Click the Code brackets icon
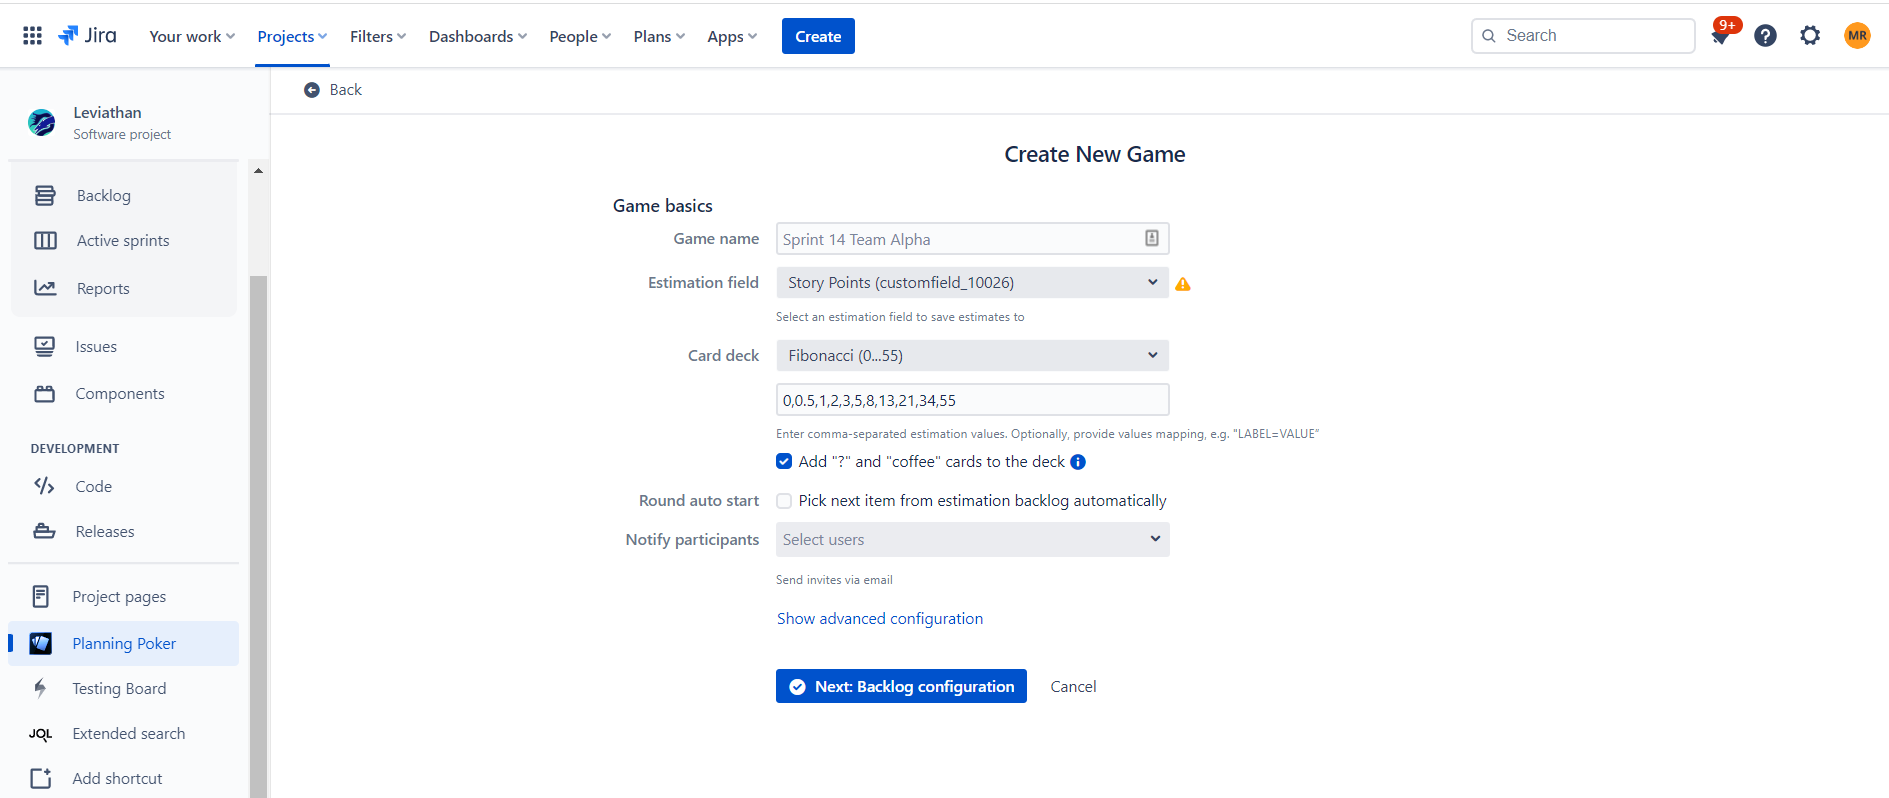1889x798 pixels. [45, 486]
